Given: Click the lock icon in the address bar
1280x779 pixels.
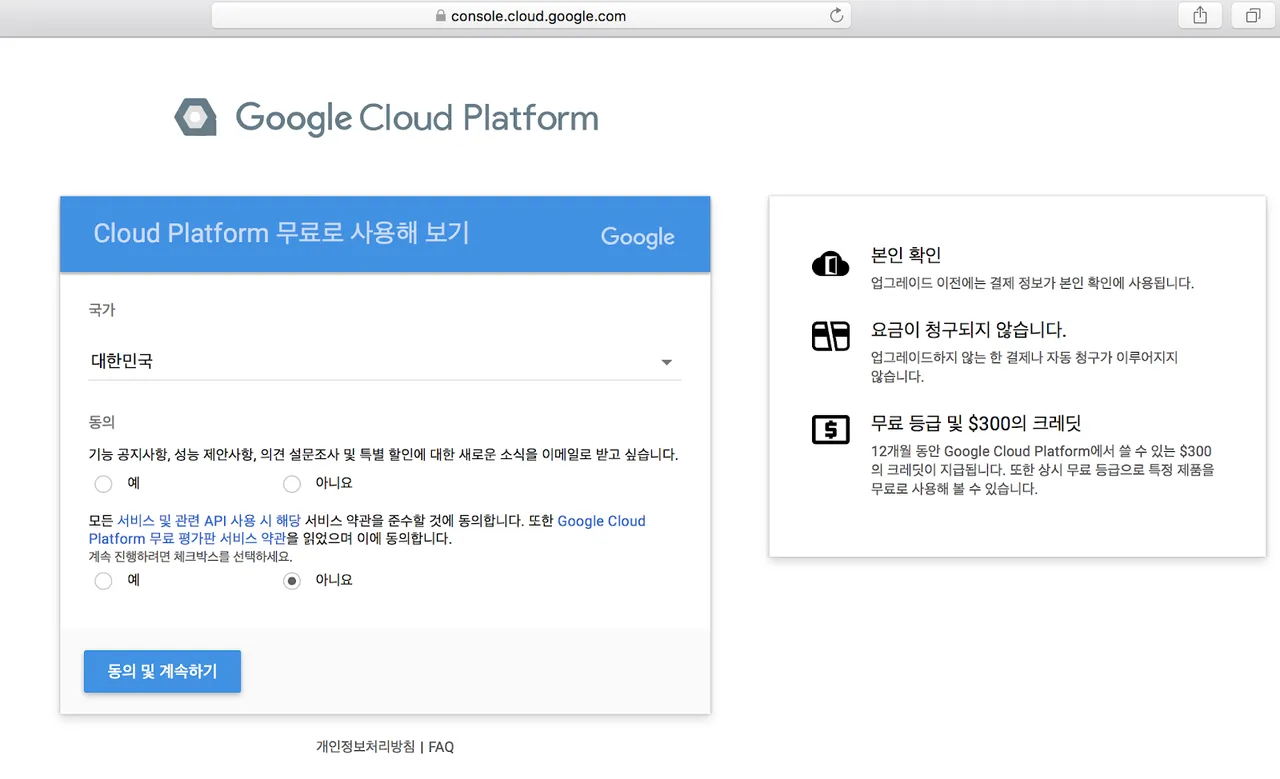Looking at the screenshot, I should (x=439, y=16).
